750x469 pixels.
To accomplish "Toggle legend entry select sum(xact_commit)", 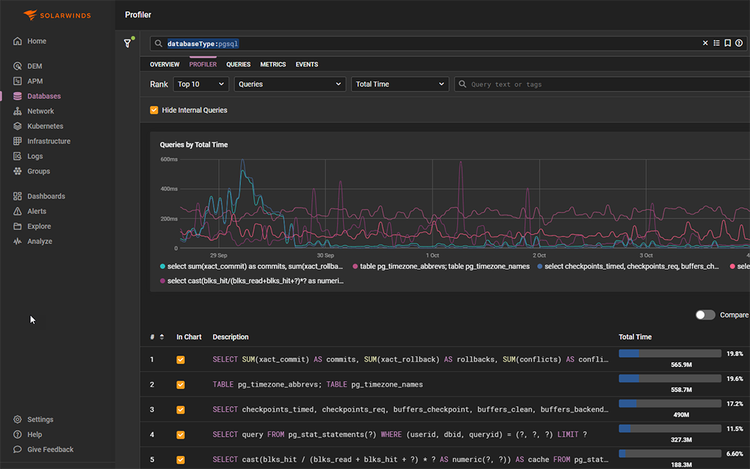I will tap(252, 266).
